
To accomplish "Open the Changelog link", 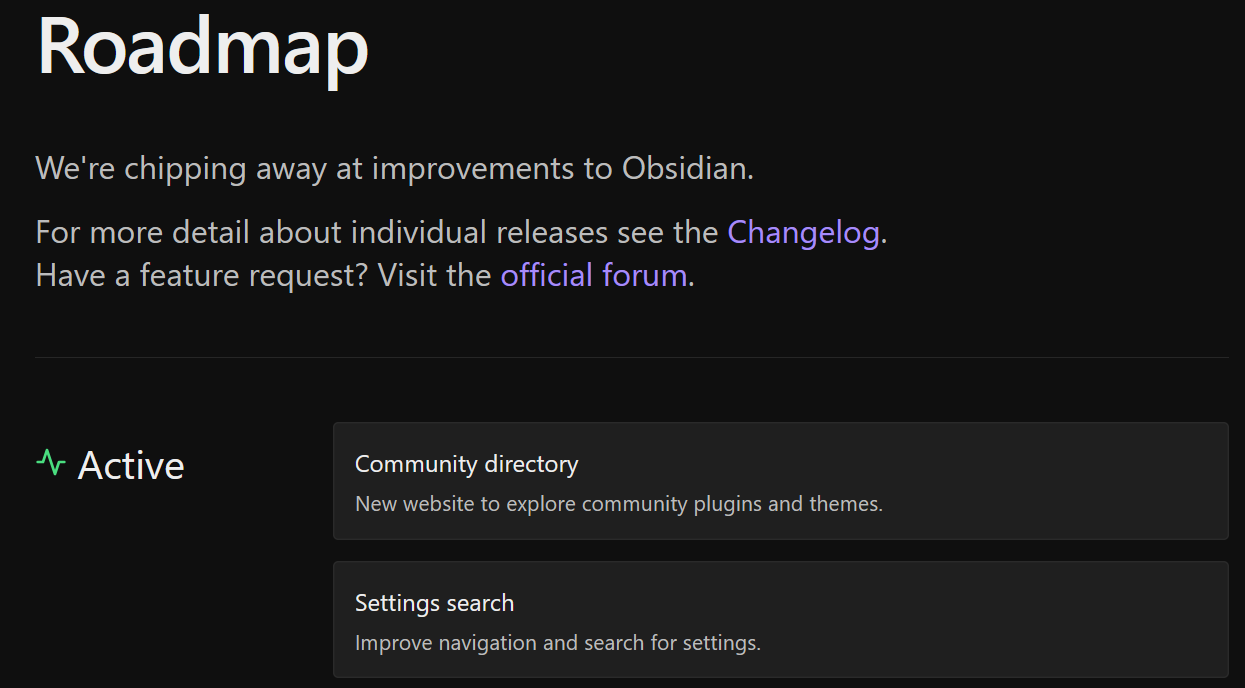I will click(x=803, y=233).
